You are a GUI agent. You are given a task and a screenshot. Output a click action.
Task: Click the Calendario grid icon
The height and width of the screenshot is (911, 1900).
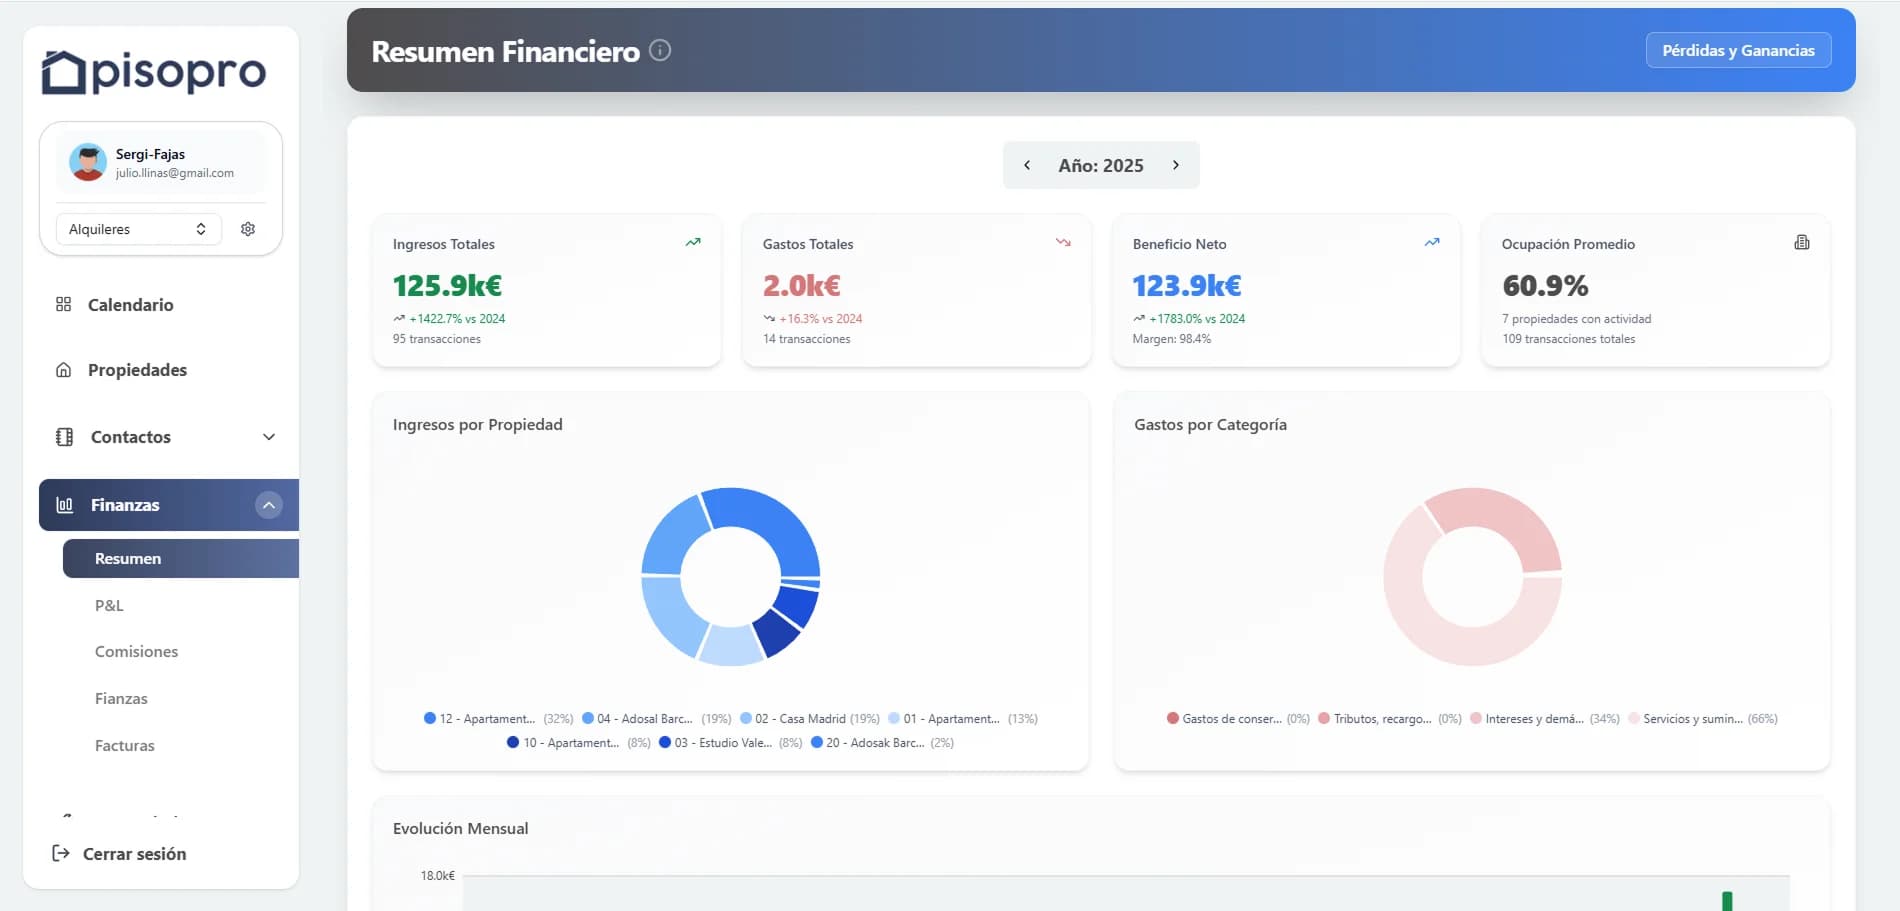pos(63,304)
